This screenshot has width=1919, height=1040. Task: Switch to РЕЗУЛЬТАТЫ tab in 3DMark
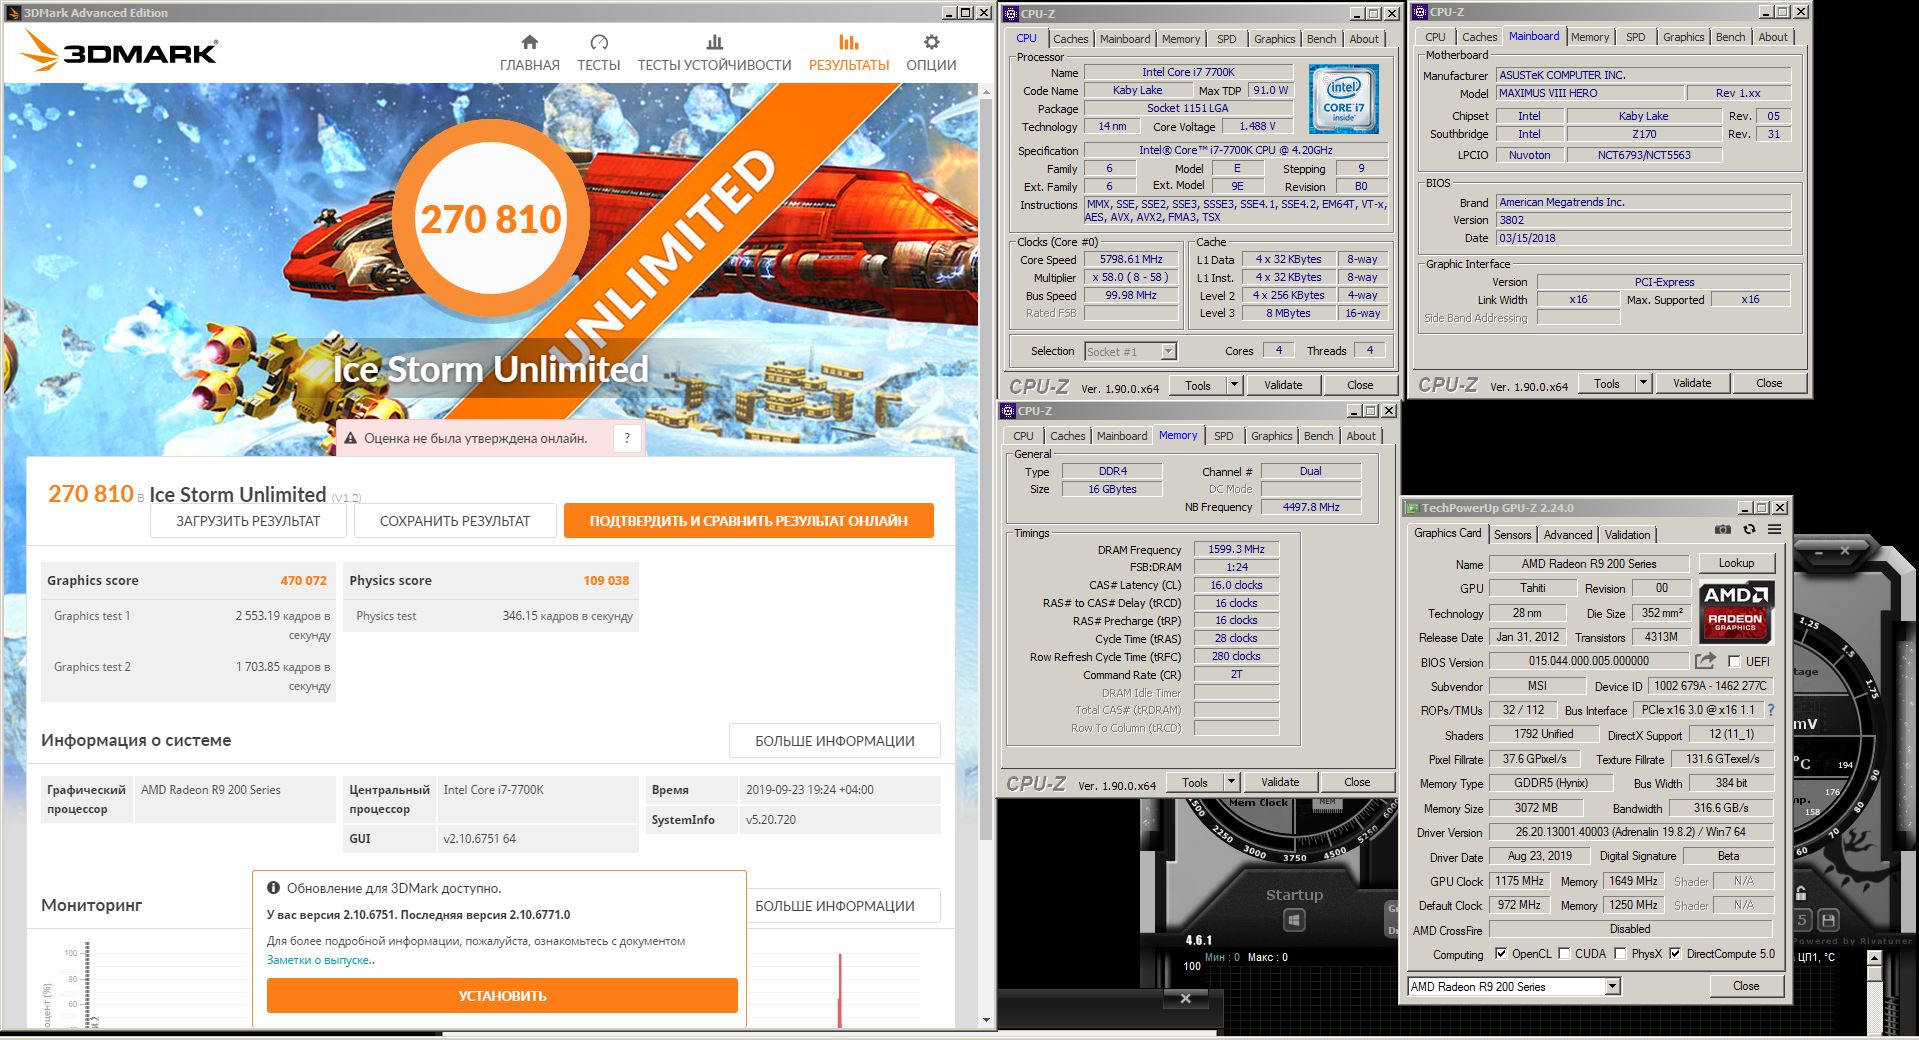[848, 52]
